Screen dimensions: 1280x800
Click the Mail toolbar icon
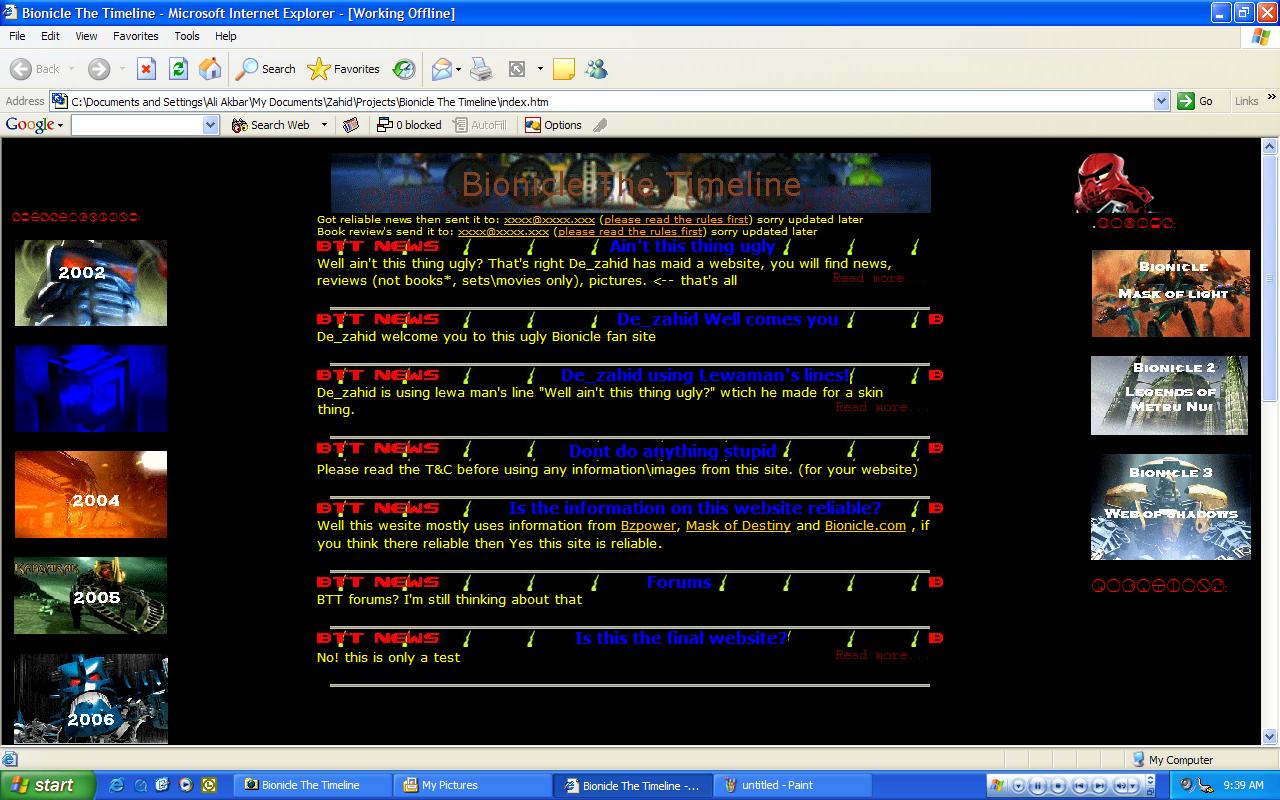click(441, 69)
